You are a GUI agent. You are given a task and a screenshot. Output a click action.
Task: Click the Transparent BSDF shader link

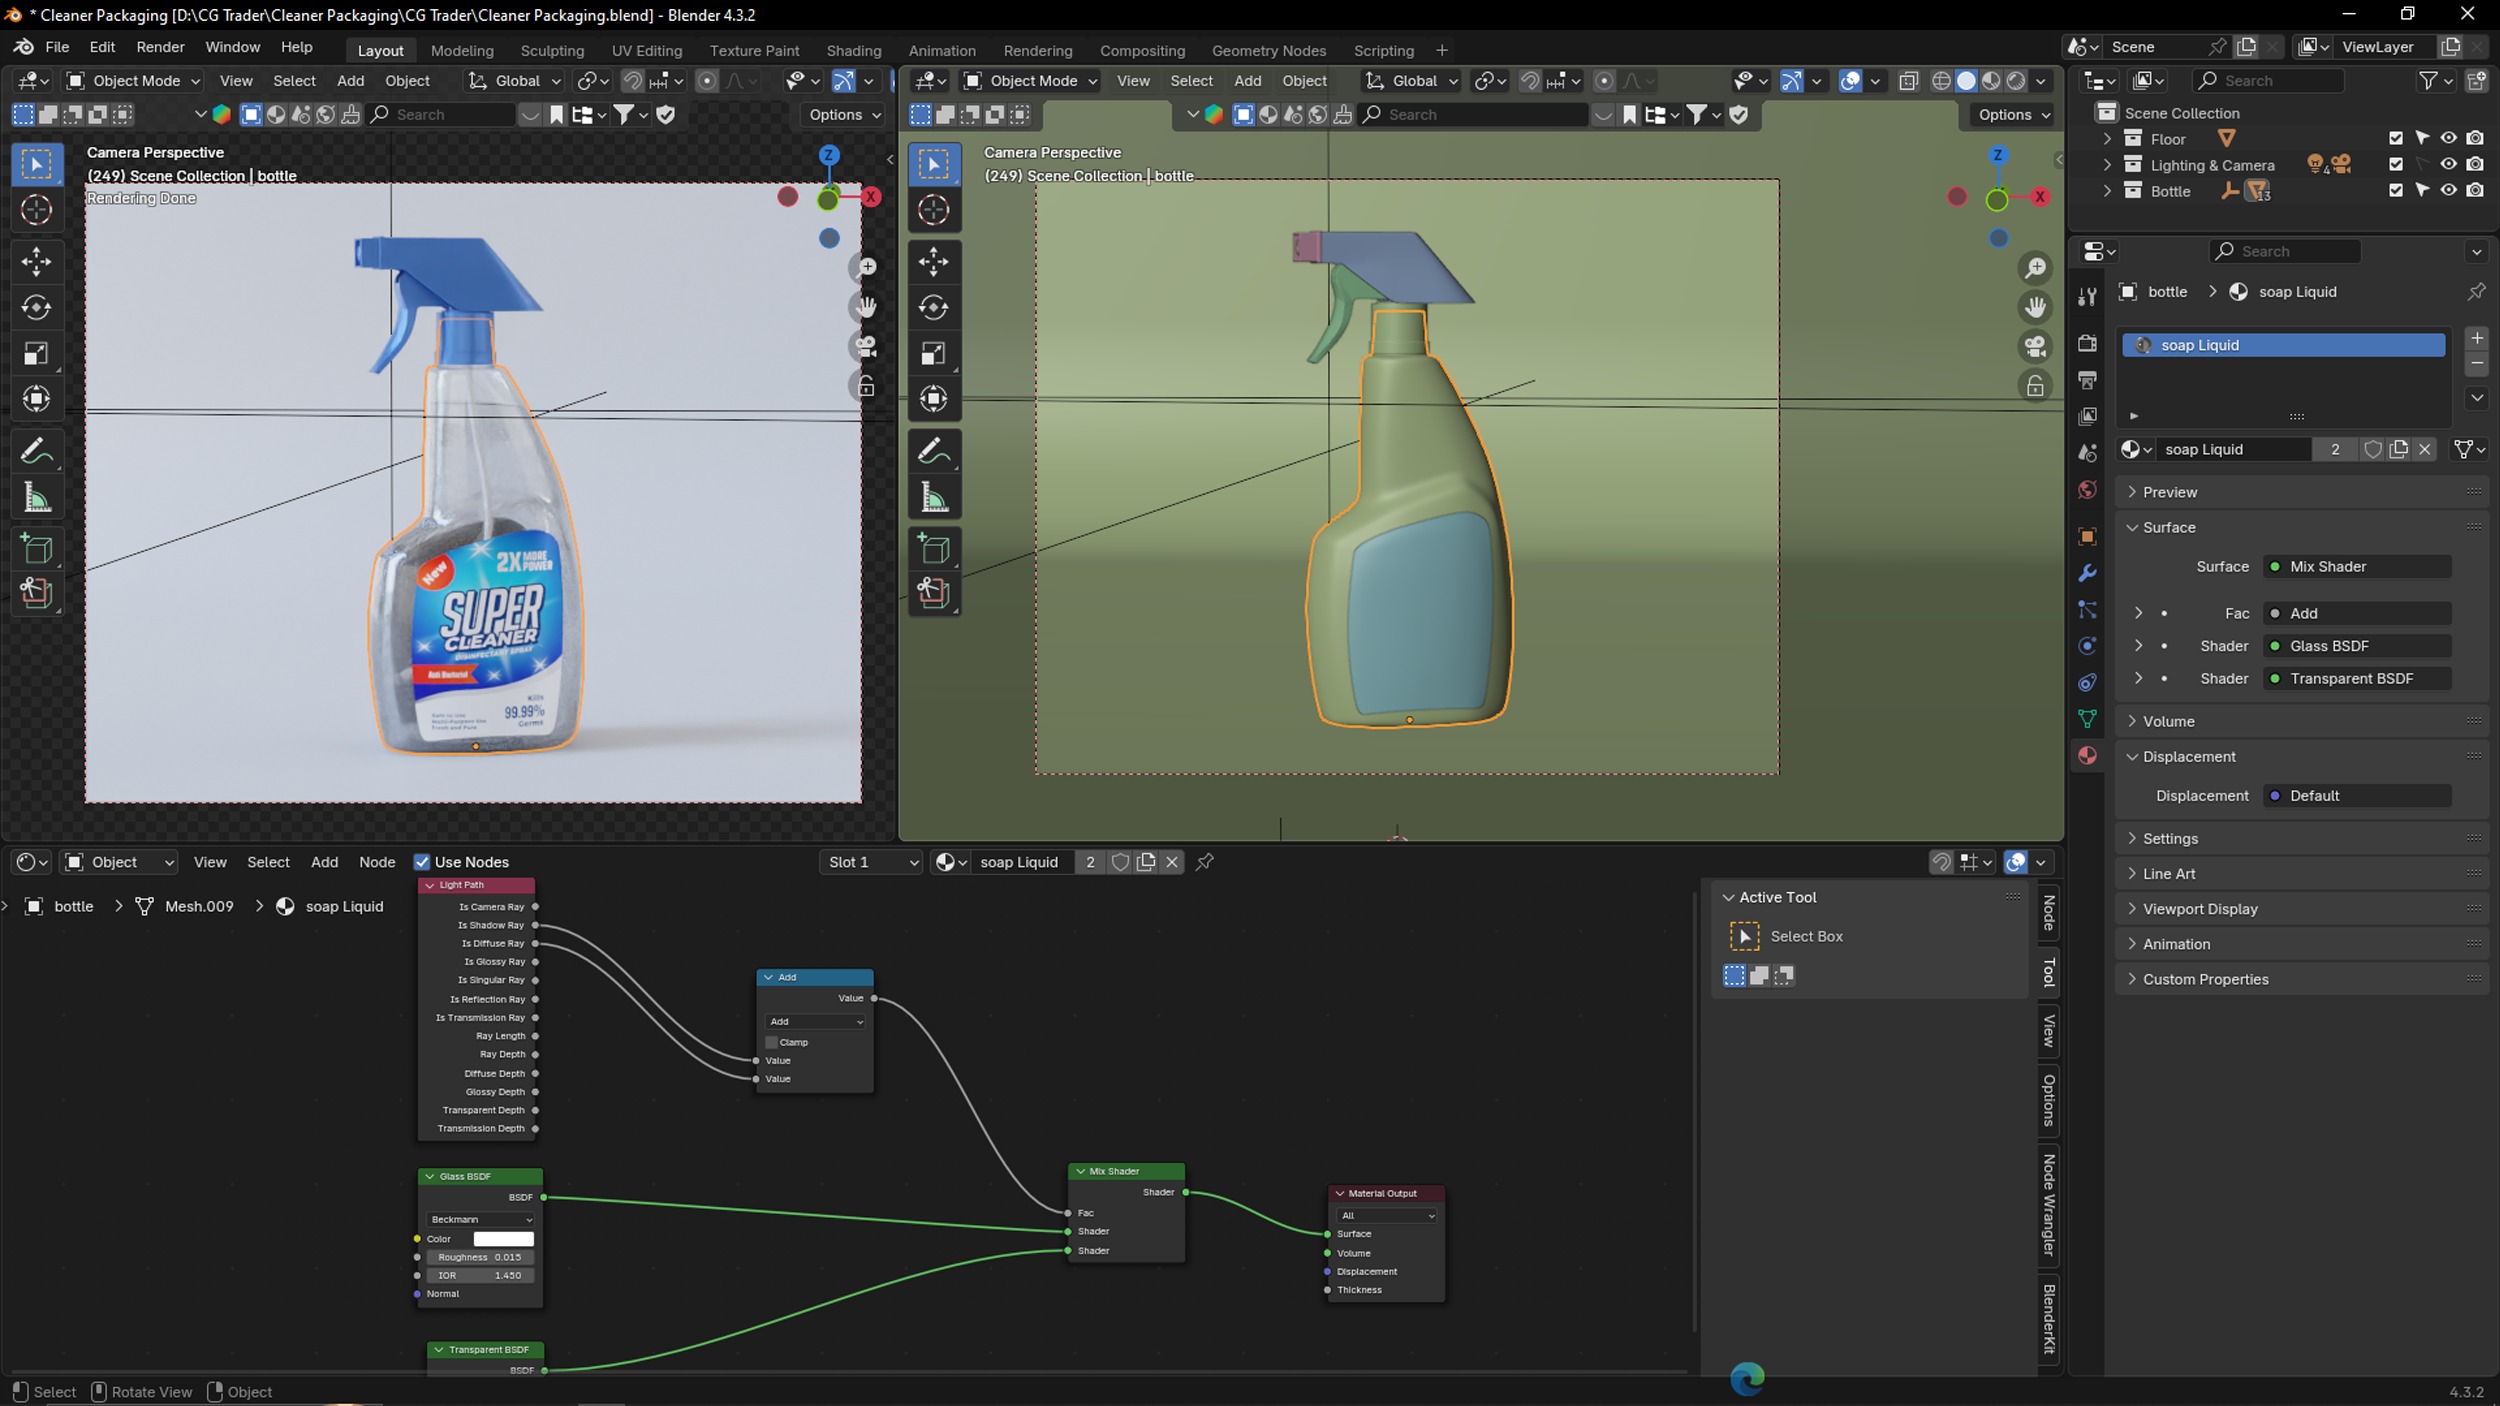(2357, 678)
